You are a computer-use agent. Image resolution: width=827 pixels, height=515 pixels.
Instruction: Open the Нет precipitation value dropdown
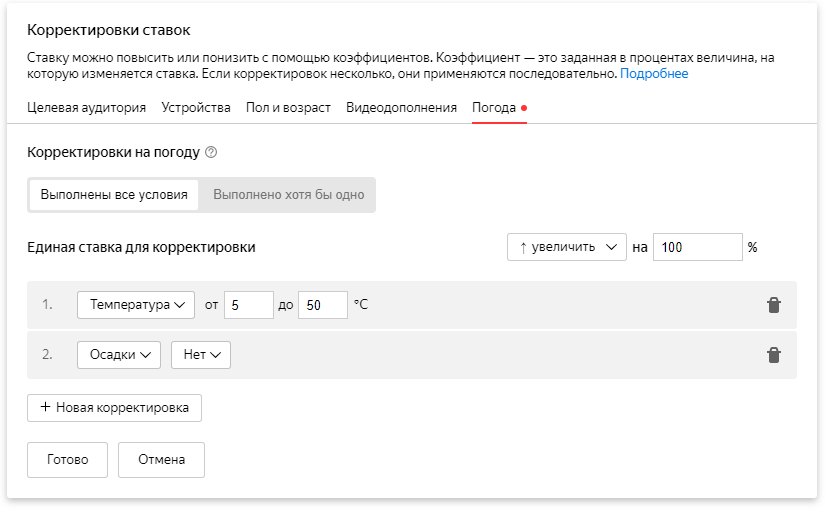tap(201, 355)
